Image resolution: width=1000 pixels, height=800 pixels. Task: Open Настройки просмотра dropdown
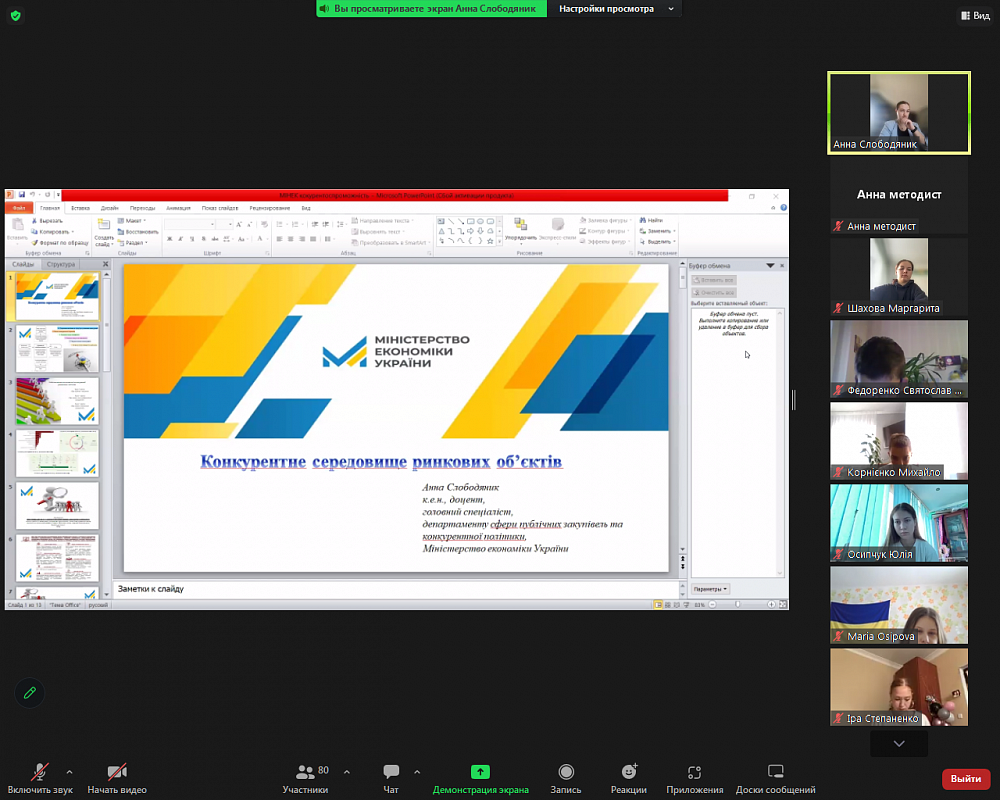point(615,9)
